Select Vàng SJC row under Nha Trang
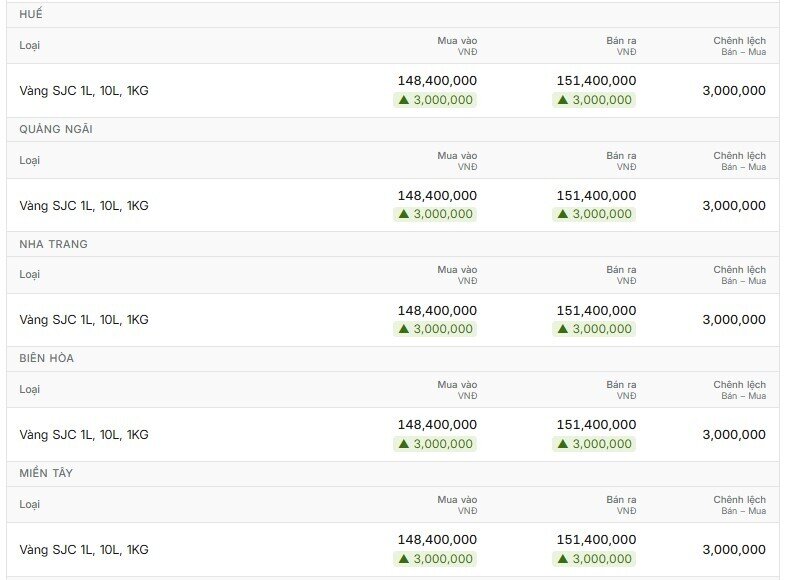 pos(392,320)
